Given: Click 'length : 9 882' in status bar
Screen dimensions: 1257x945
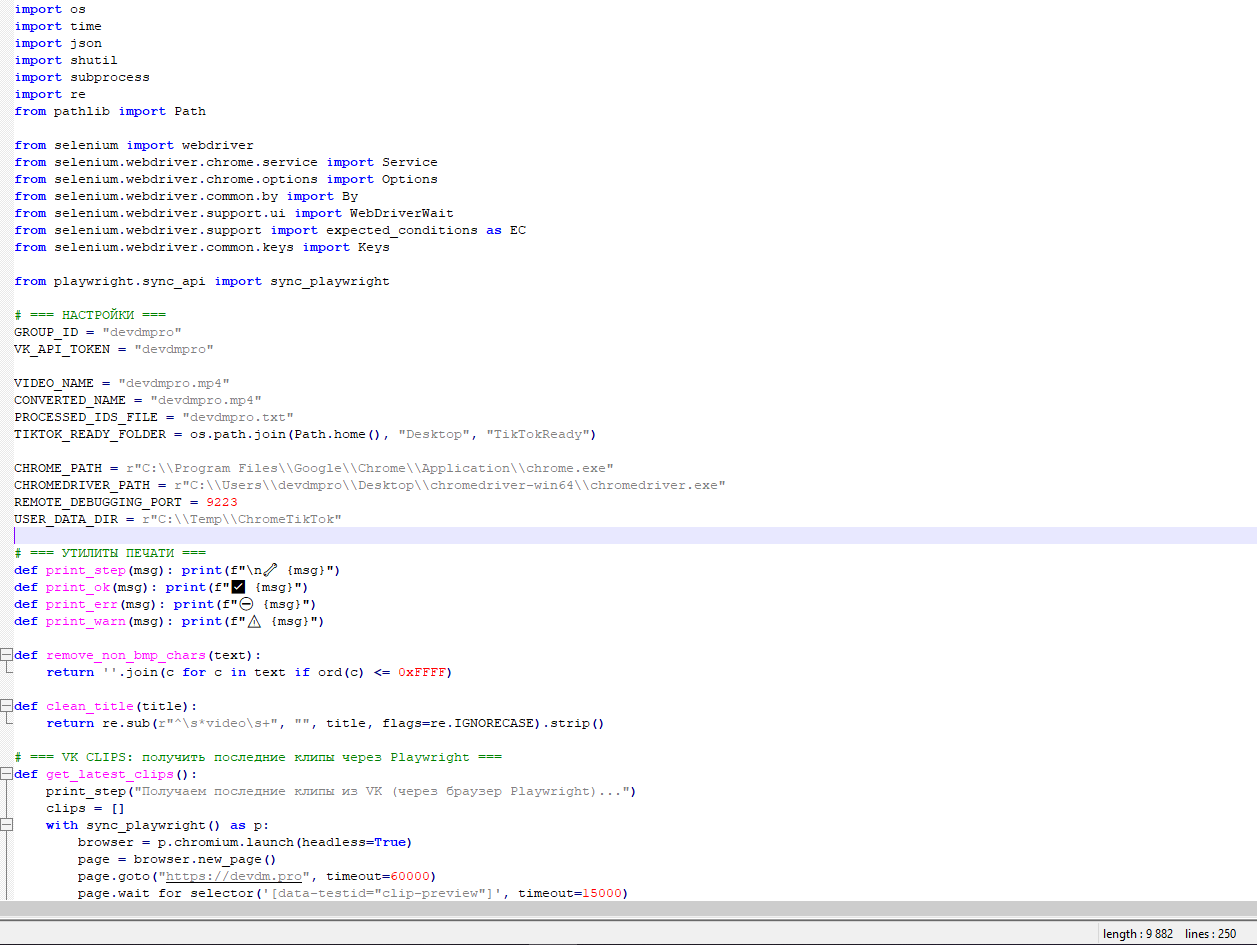Looking at the screenshot, I should point(1138,934).
